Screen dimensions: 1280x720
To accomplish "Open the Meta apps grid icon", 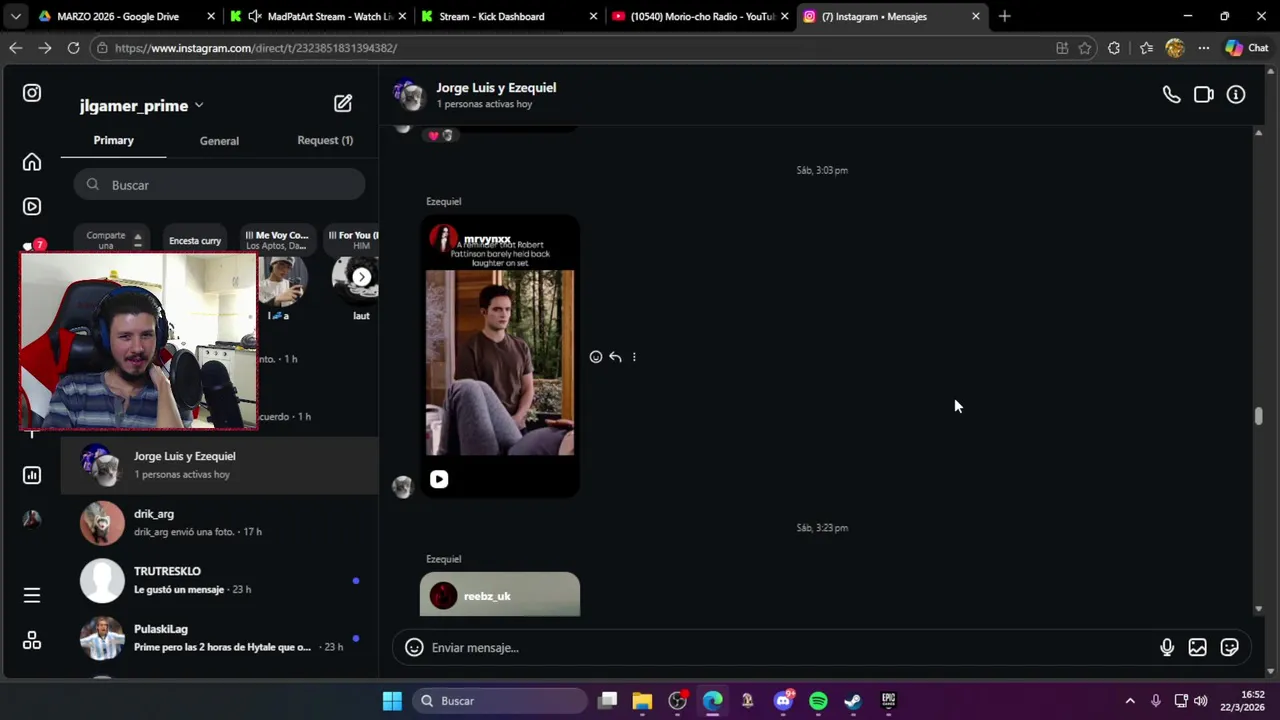I will 32,641.
